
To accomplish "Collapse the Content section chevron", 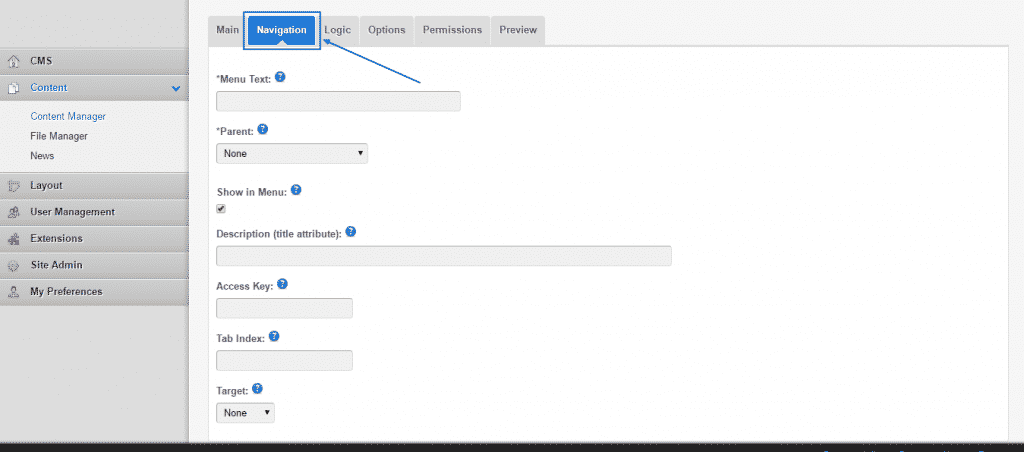I will pos(176,88).
